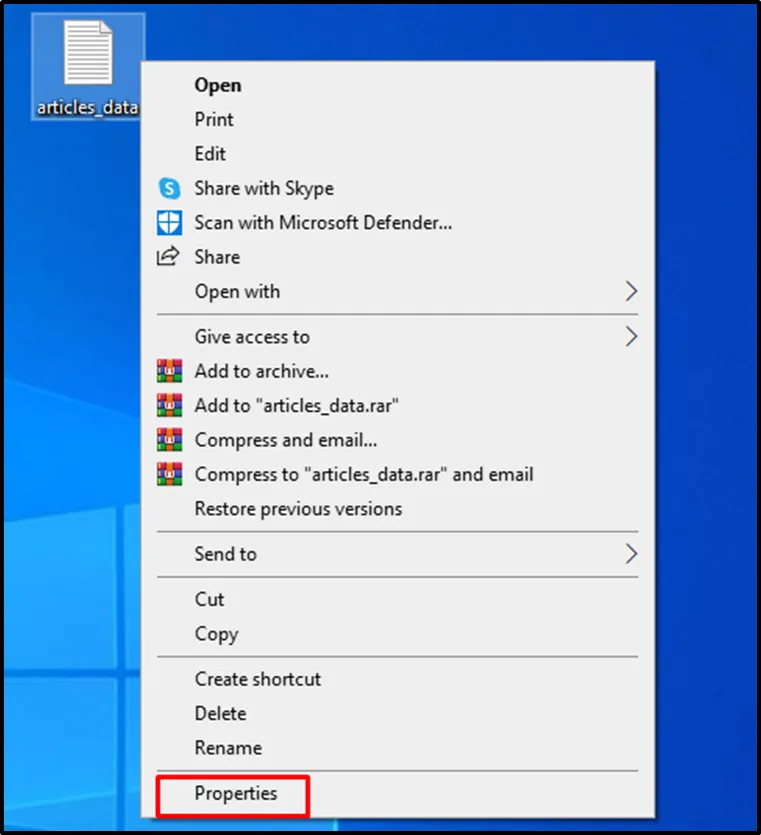Select Print from the context menu
The width and height of the screenshot is (761, 835).
tap(214, 119)
